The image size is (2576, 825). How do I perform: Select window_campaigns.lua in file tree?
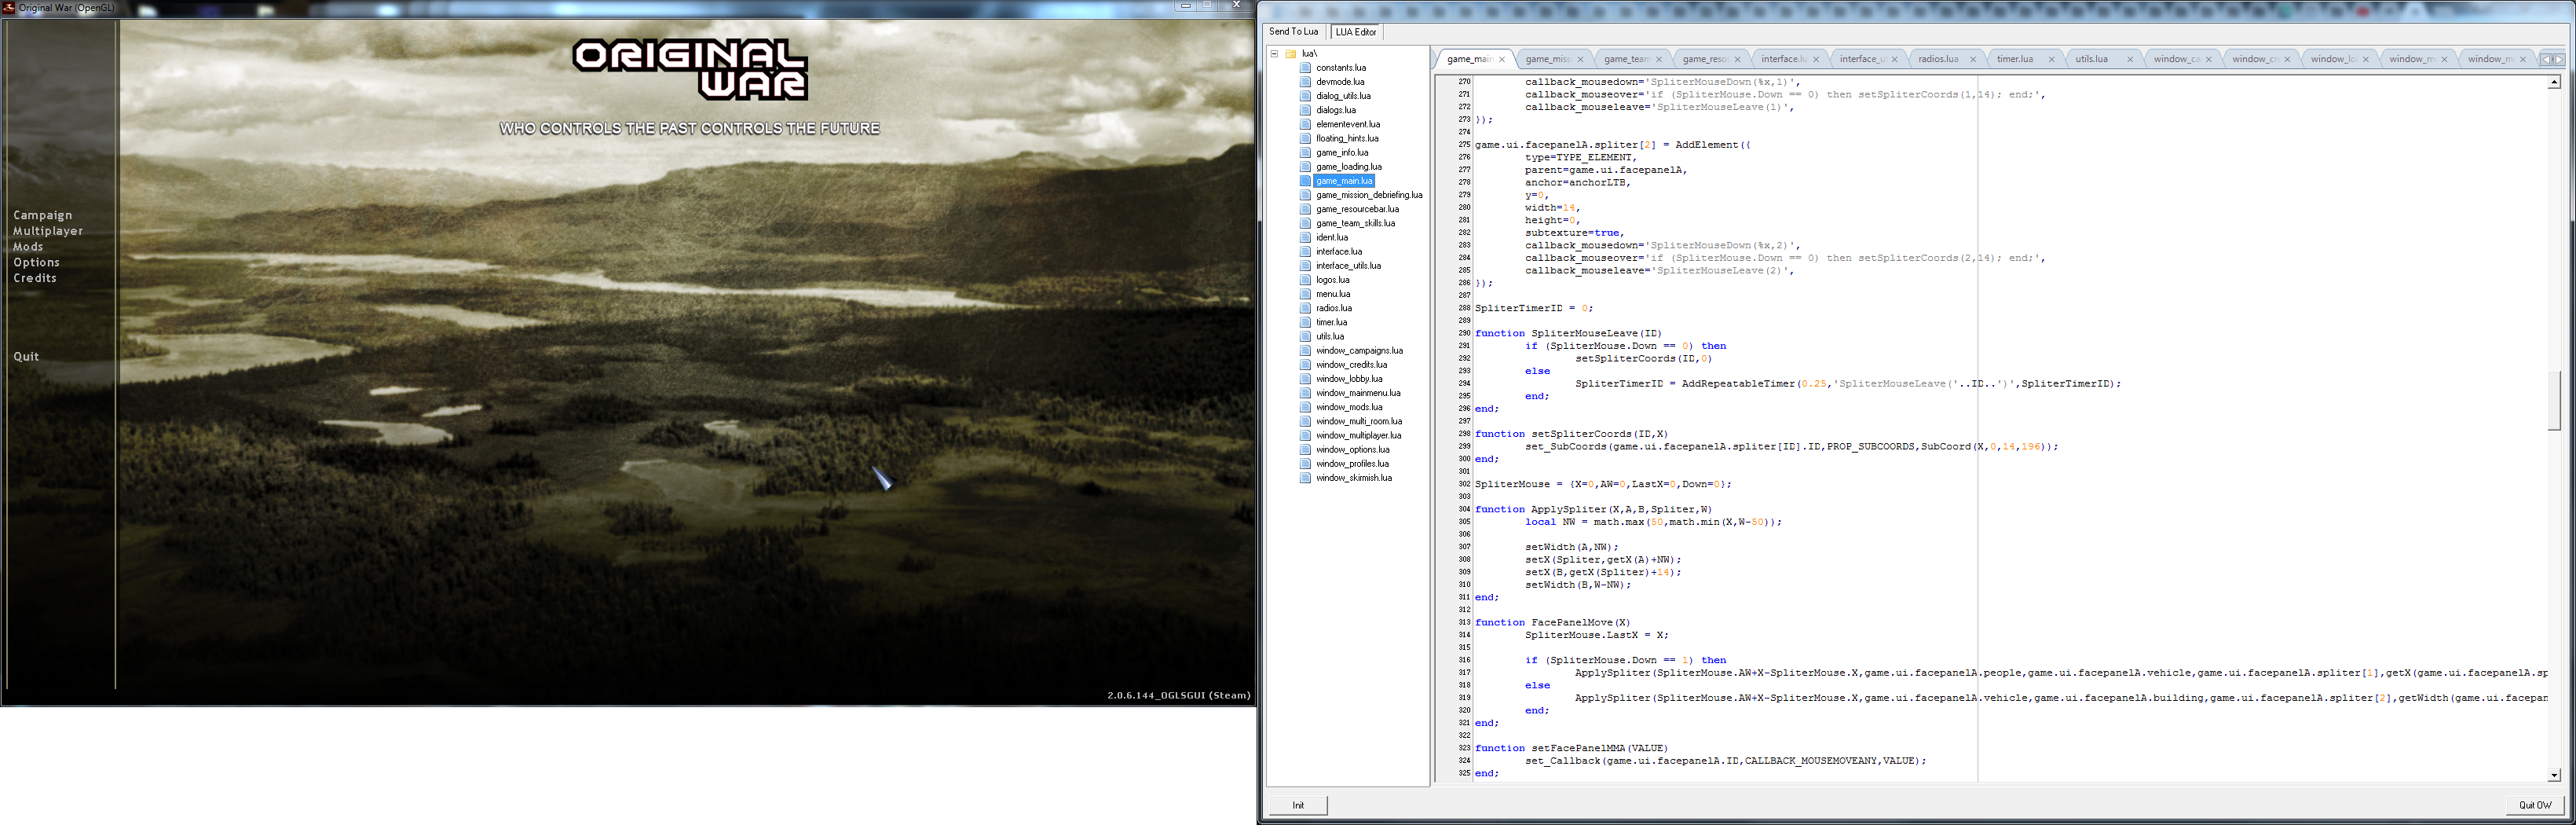coord(1359,350)
